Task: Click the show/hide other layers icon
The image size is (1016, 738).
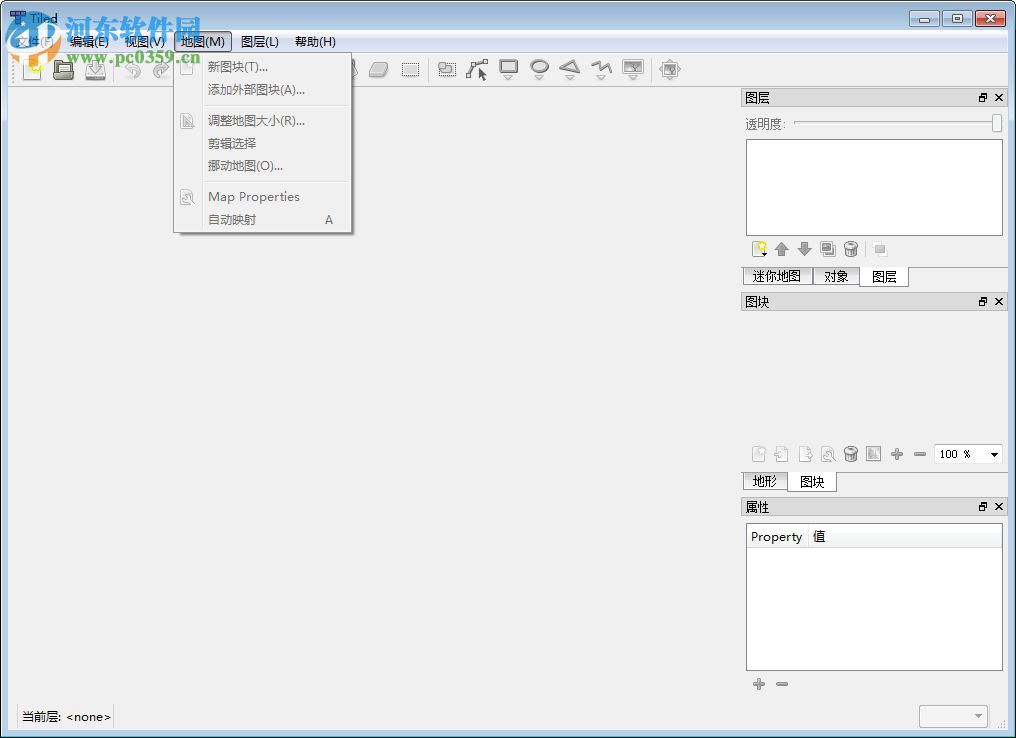Action: pos(880,249)
